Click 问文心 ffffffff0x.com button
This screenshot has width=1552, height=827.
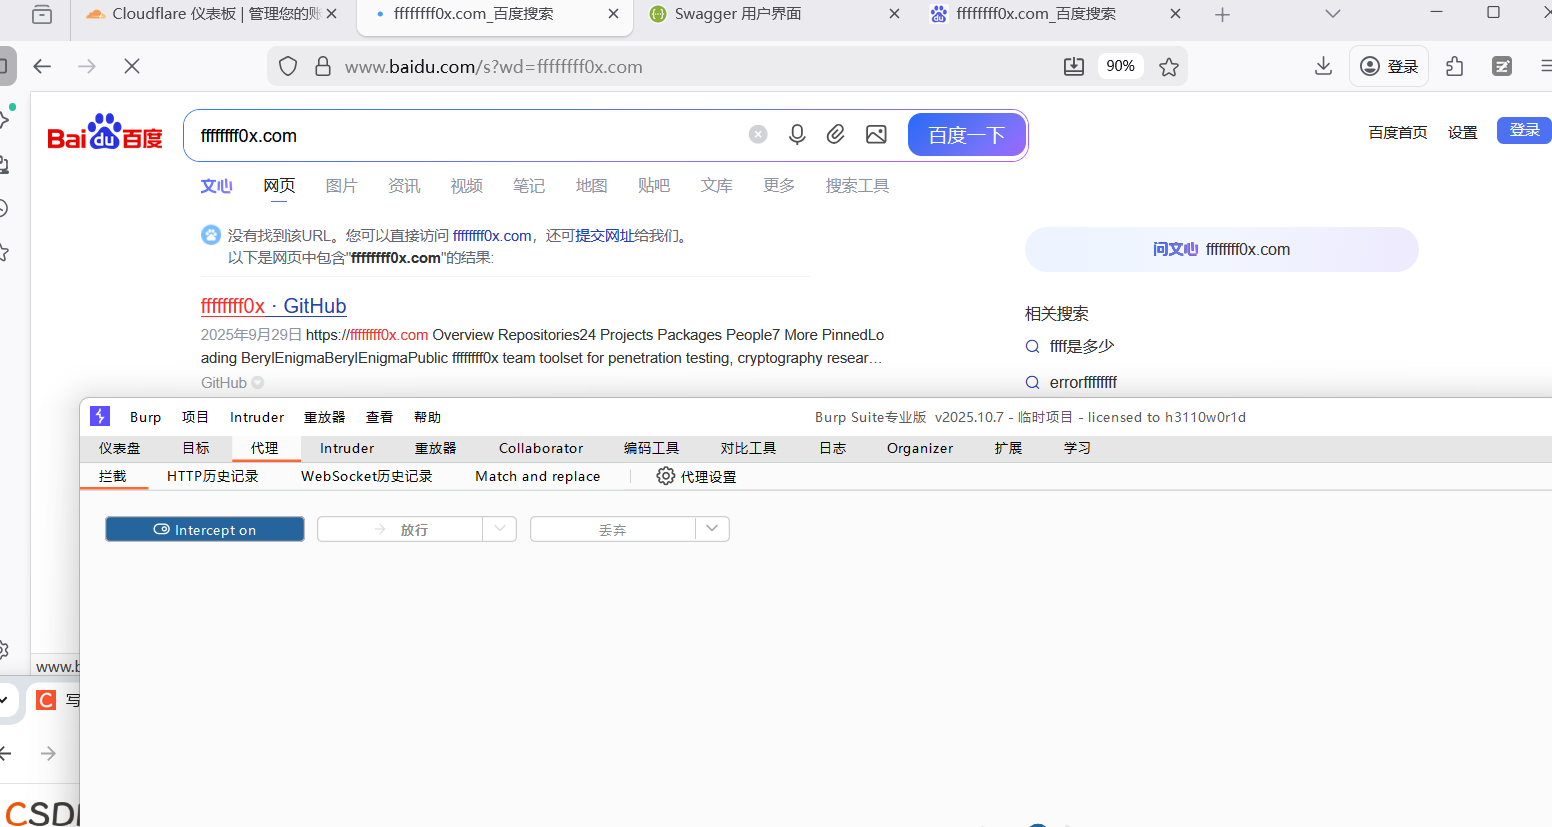point(1221,249)
